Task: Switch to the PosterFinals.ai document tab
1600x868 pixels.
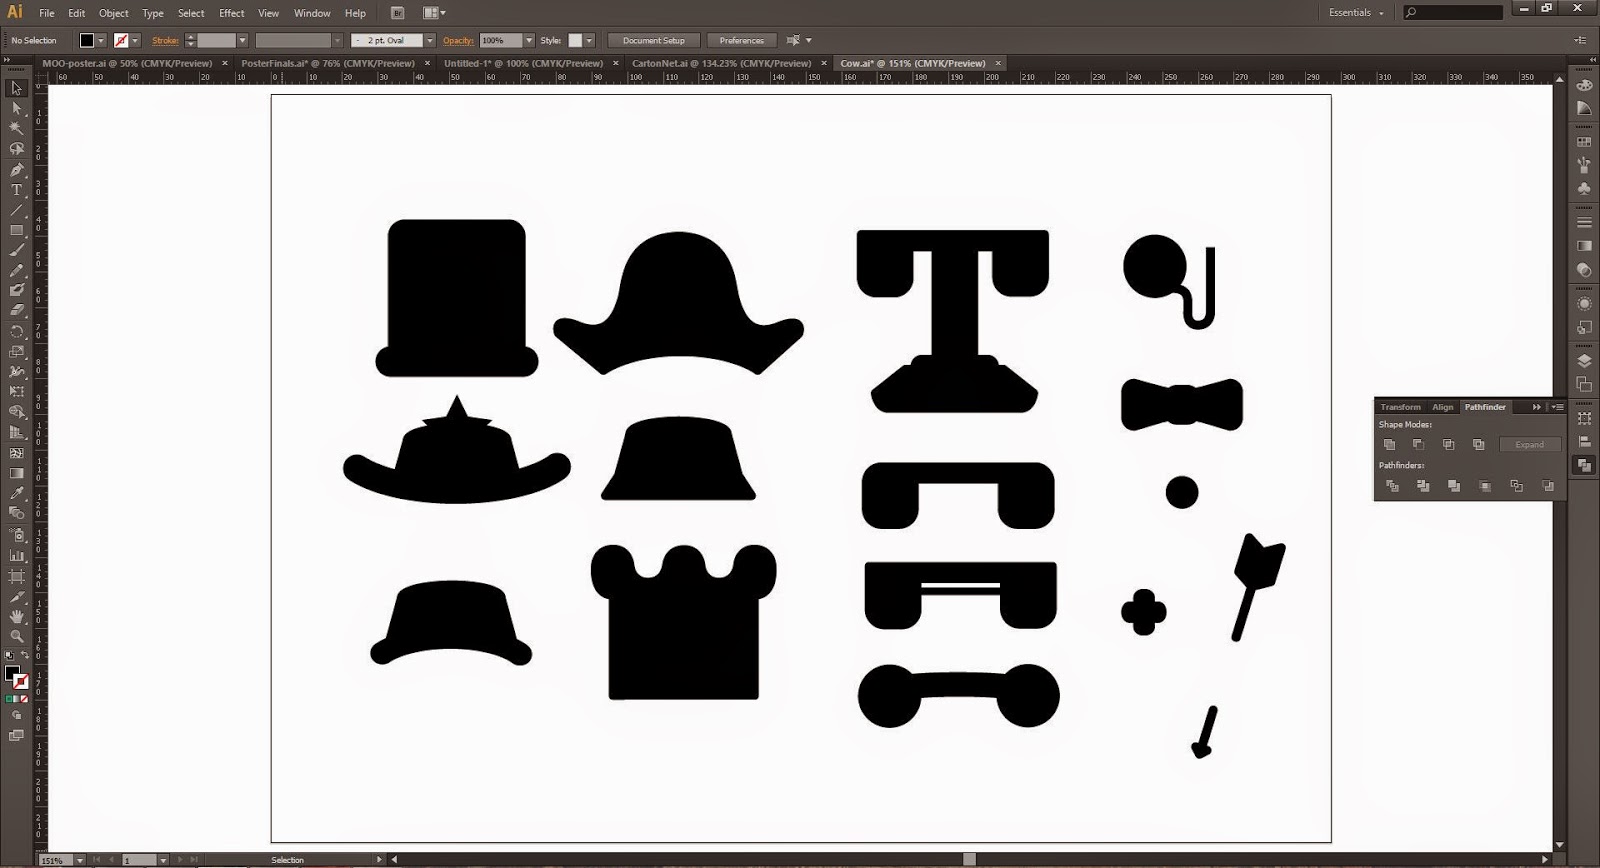Action: click(328, 63)
